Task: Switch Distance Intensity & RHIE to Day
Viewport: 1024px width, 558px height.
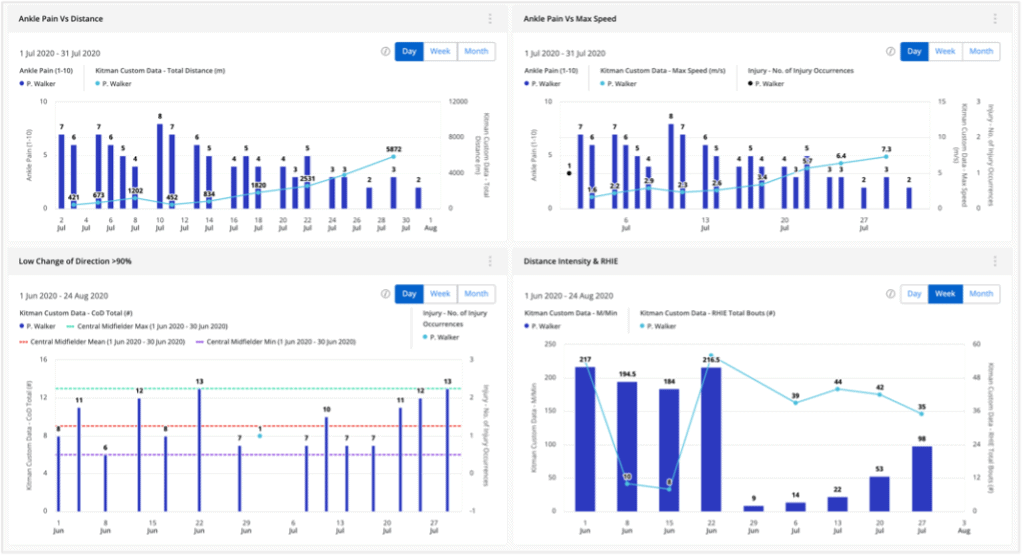Action: click(x=914, y=294)
